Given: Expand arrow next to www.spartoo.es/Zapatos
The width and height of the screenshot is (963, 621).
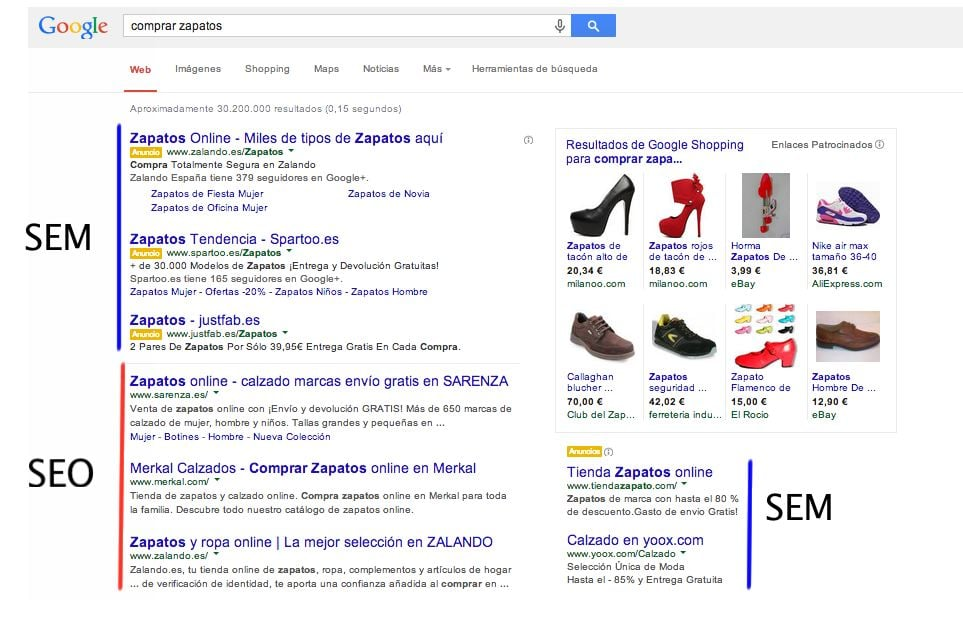Looking at the screenshot, I should (x=289, y=251).
